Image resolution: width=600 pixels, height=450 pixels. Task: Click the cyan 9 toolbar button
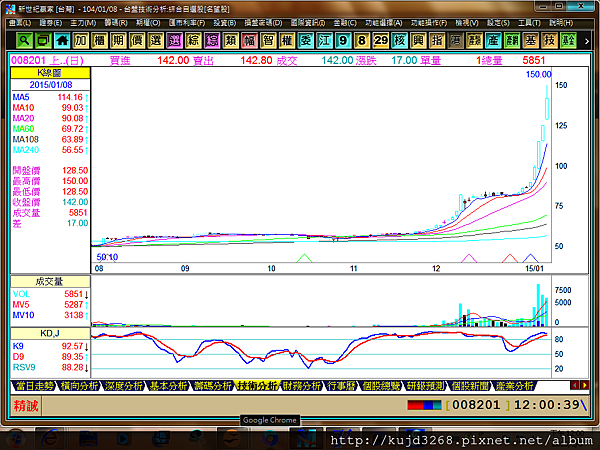[x=343, y=40]
